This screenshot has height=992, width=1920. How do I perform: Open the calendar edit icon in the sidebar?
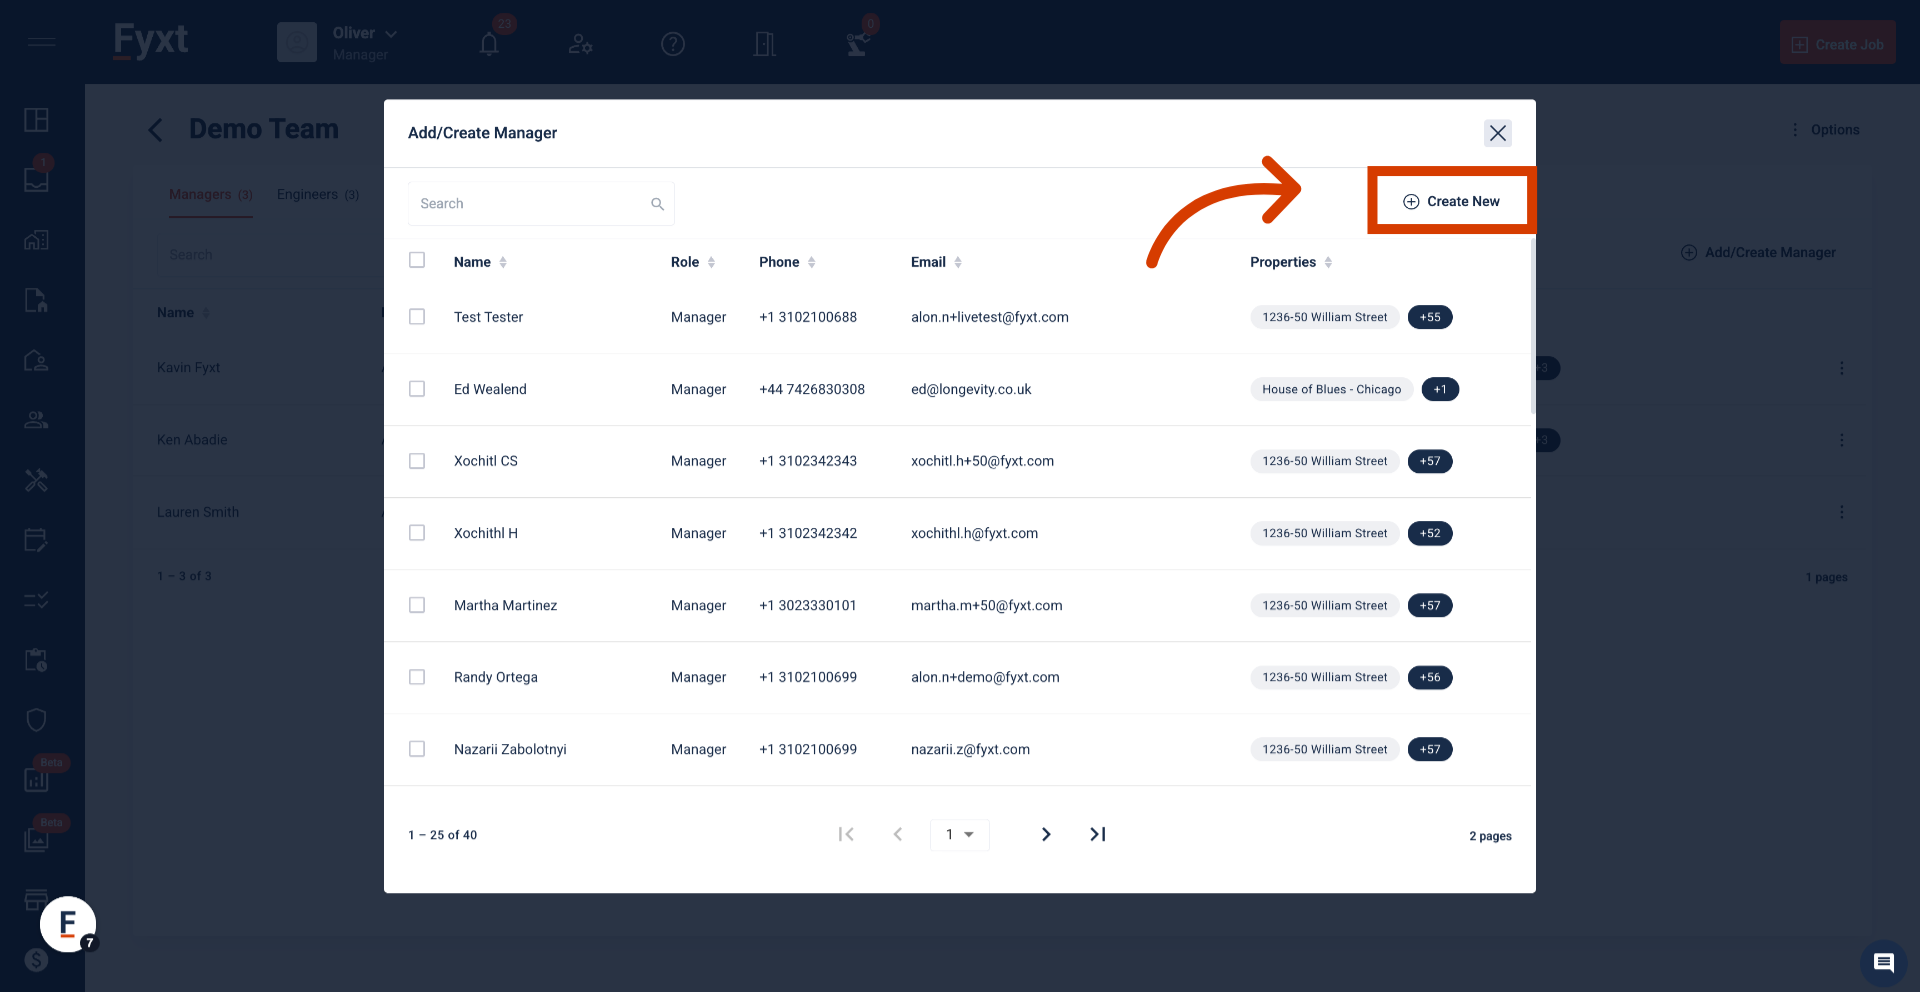36,540
